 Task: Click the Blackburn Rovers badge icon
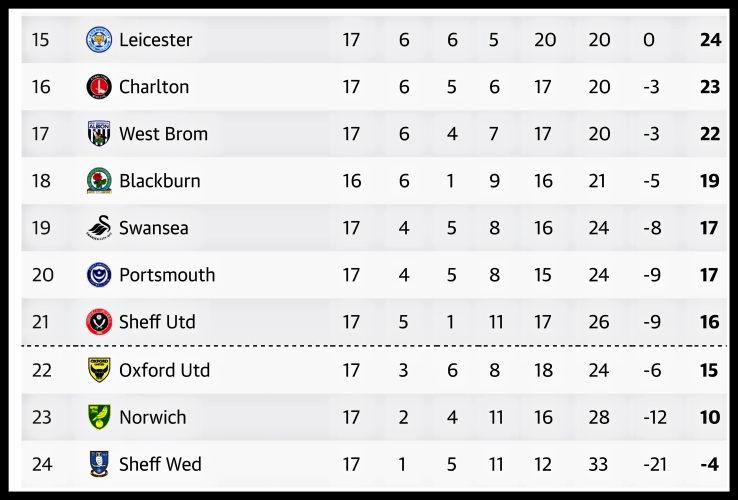point(99,181)
